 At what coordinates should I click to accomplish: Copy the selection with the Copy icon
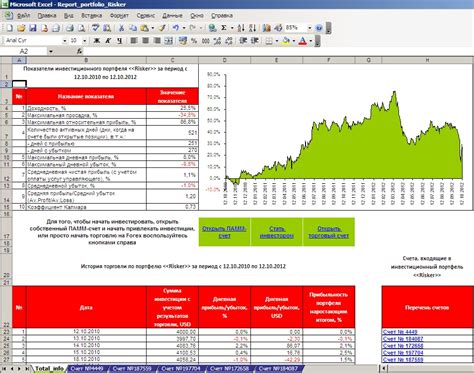click(x=133, y=28)
